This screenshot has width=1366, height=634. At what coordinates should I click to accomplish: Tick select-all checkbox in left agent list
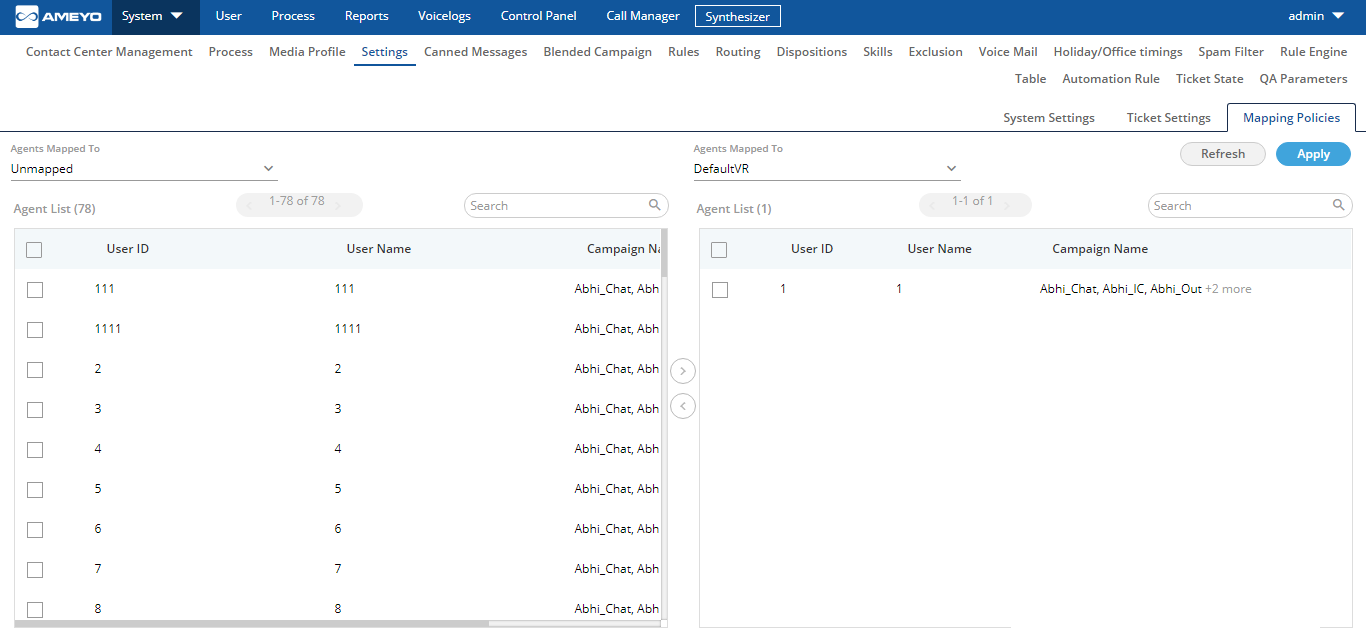pyautogui.click(x=34, y=250)
